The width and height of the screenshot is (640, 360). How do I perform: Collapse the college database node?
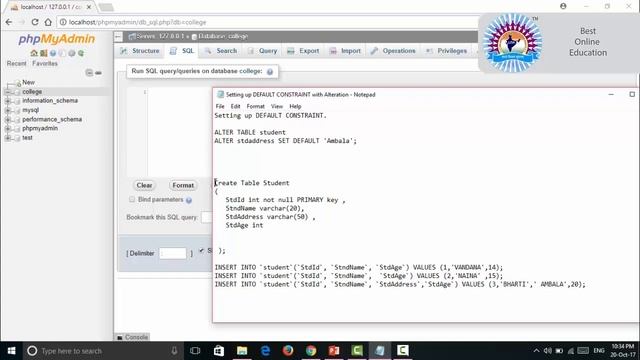coord(7,92)
